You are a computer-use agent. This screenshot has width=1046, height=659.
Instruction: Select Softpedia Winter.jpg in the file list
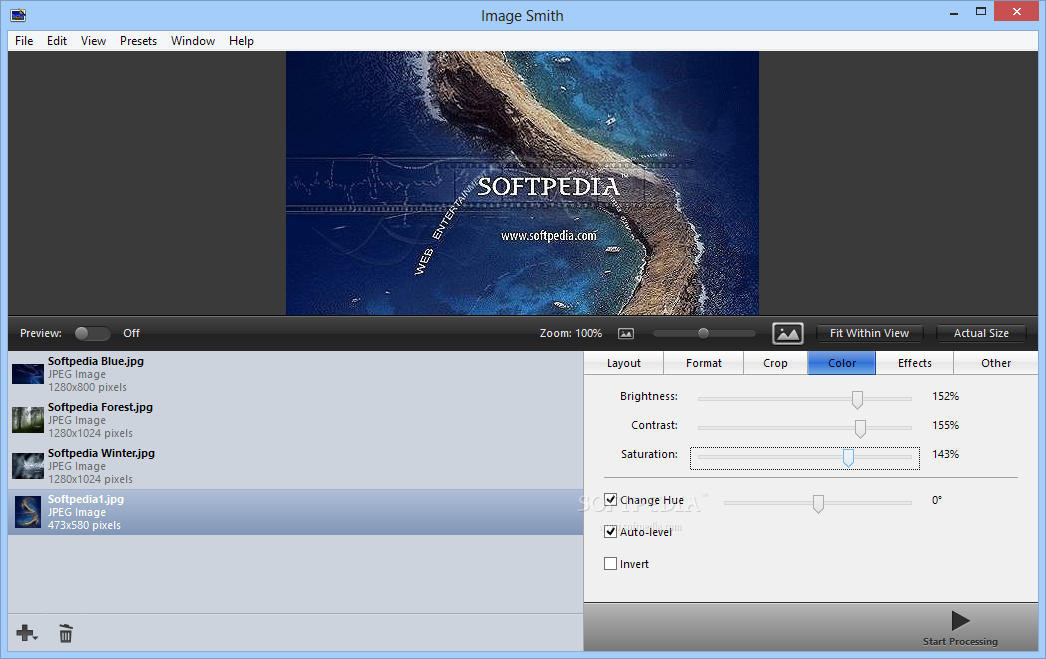pyautogui.click(x=296, y=466)
